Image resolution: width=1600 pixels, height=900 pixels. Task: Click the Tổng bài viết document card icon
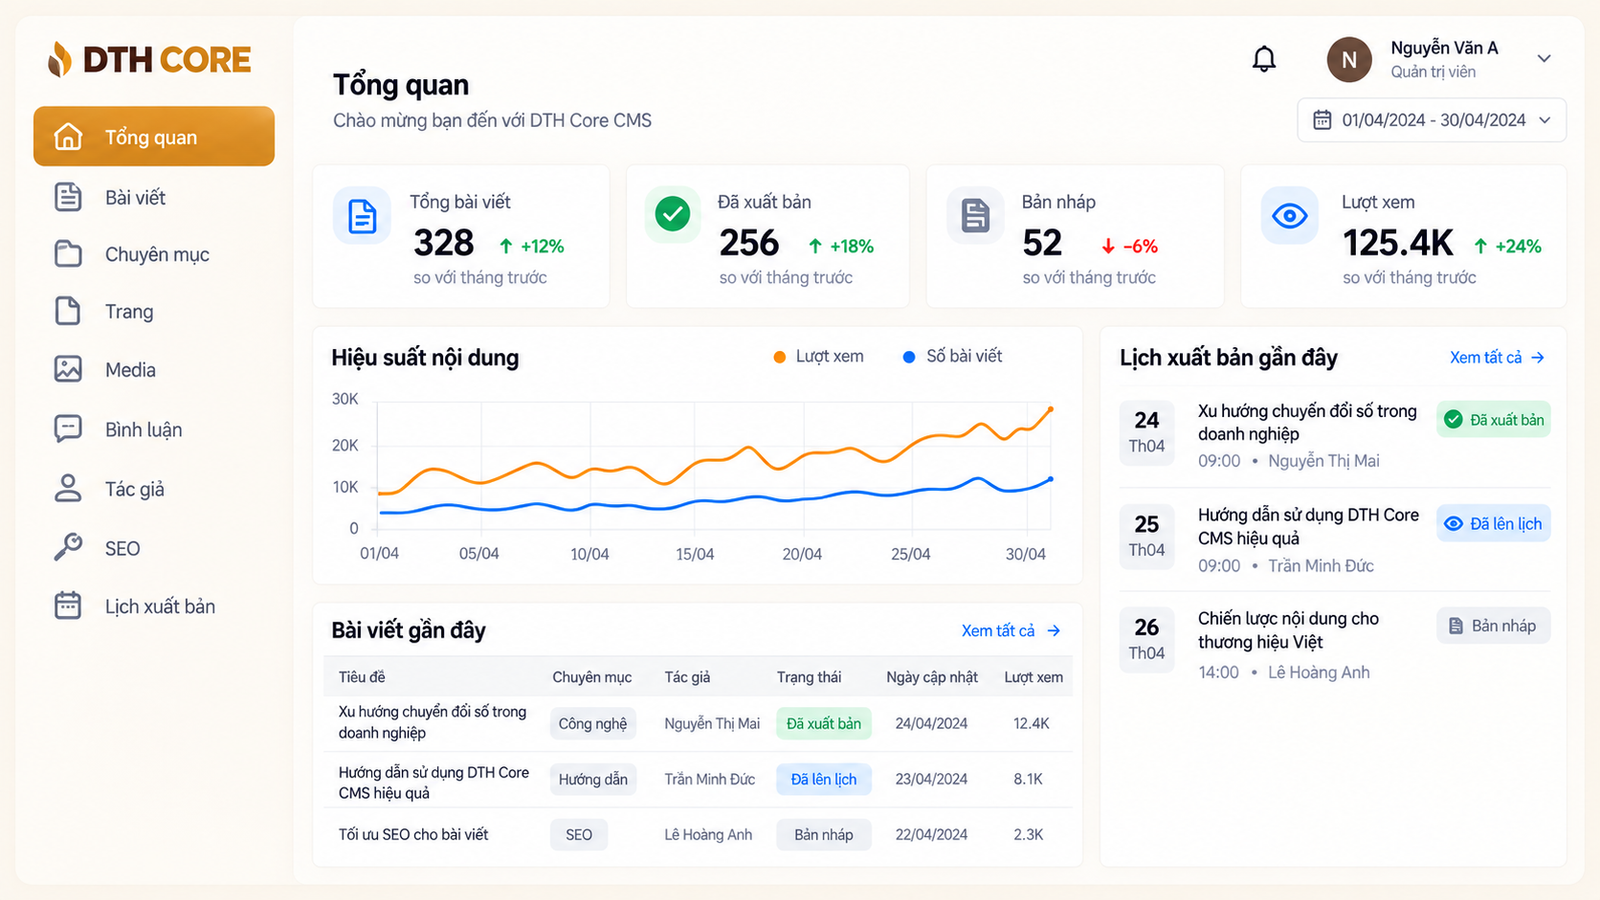pyautogui.click(x=362, y=216)
